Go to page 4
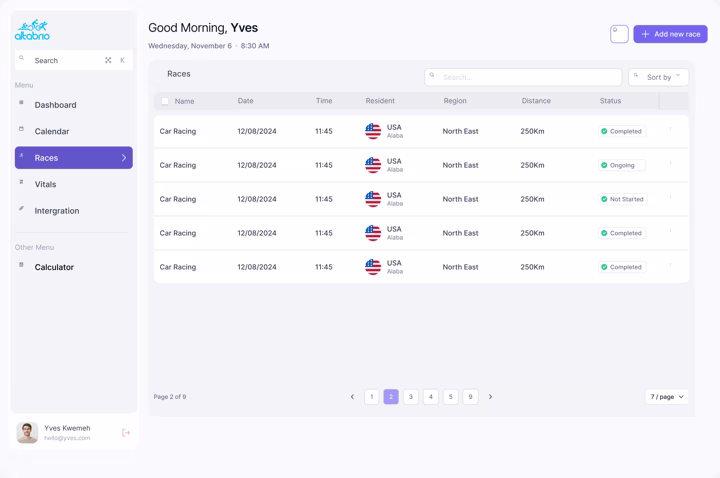 [431, 397]
